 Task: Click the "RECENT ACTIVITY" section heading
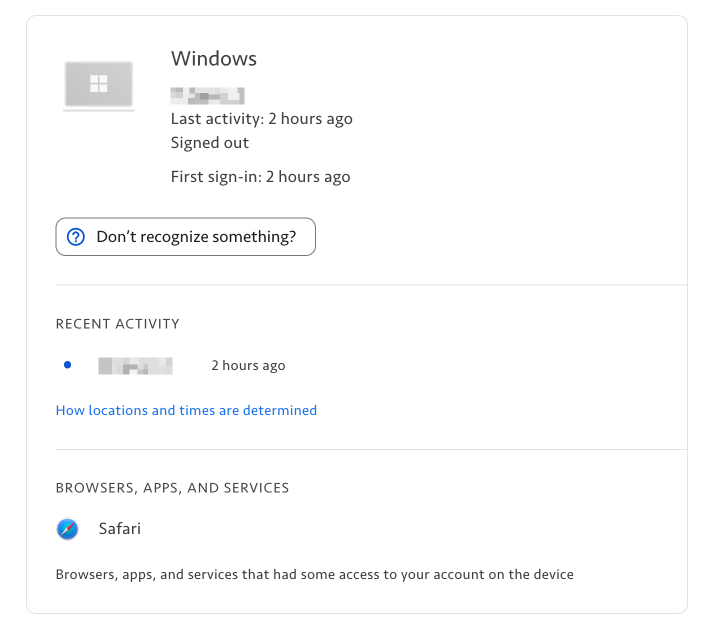(x=117, y=324)
